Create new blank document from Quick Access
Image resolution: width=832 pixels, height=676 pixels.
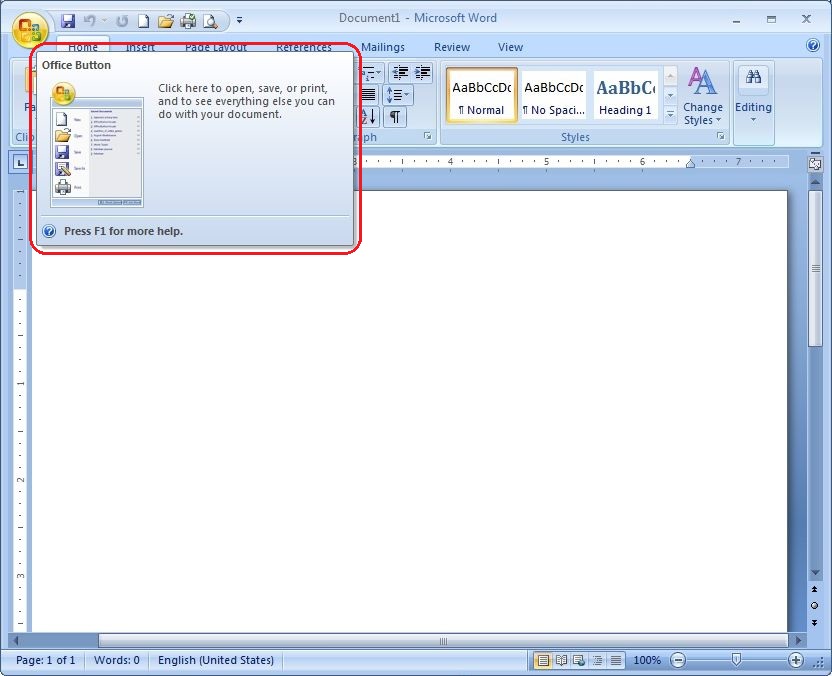tap(144, 20)
